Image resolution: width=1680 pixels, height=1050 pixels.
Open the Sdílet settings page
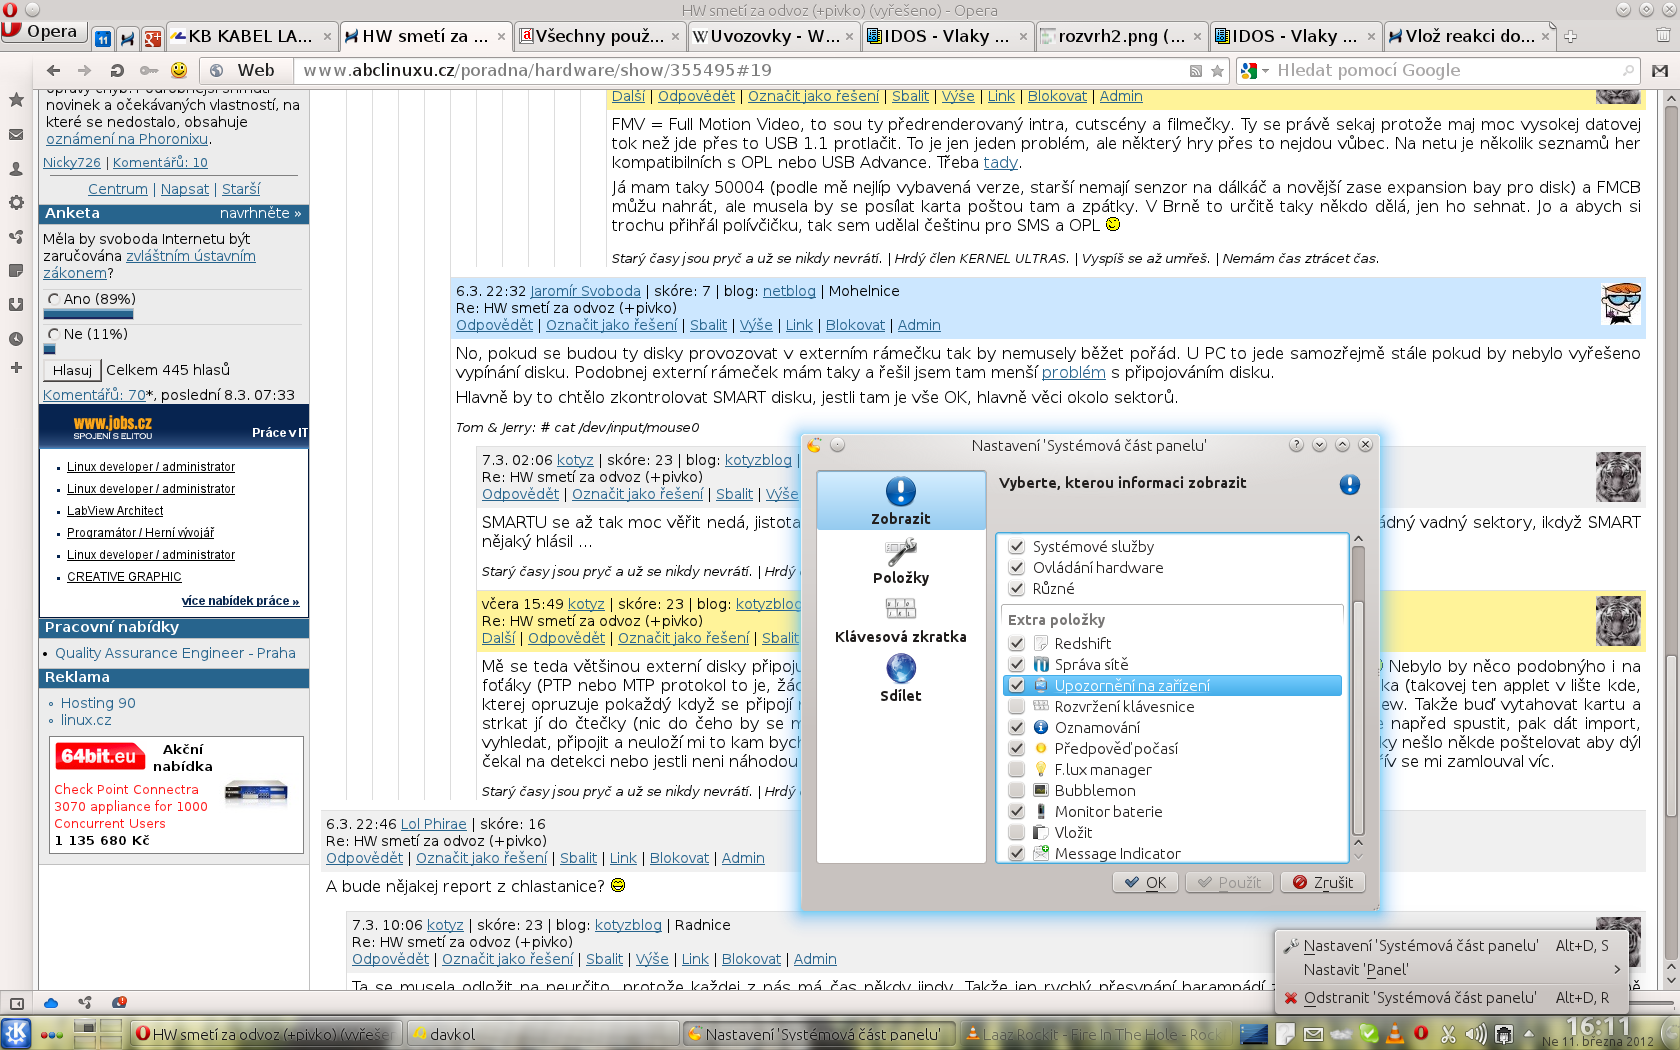click(901, 679)
